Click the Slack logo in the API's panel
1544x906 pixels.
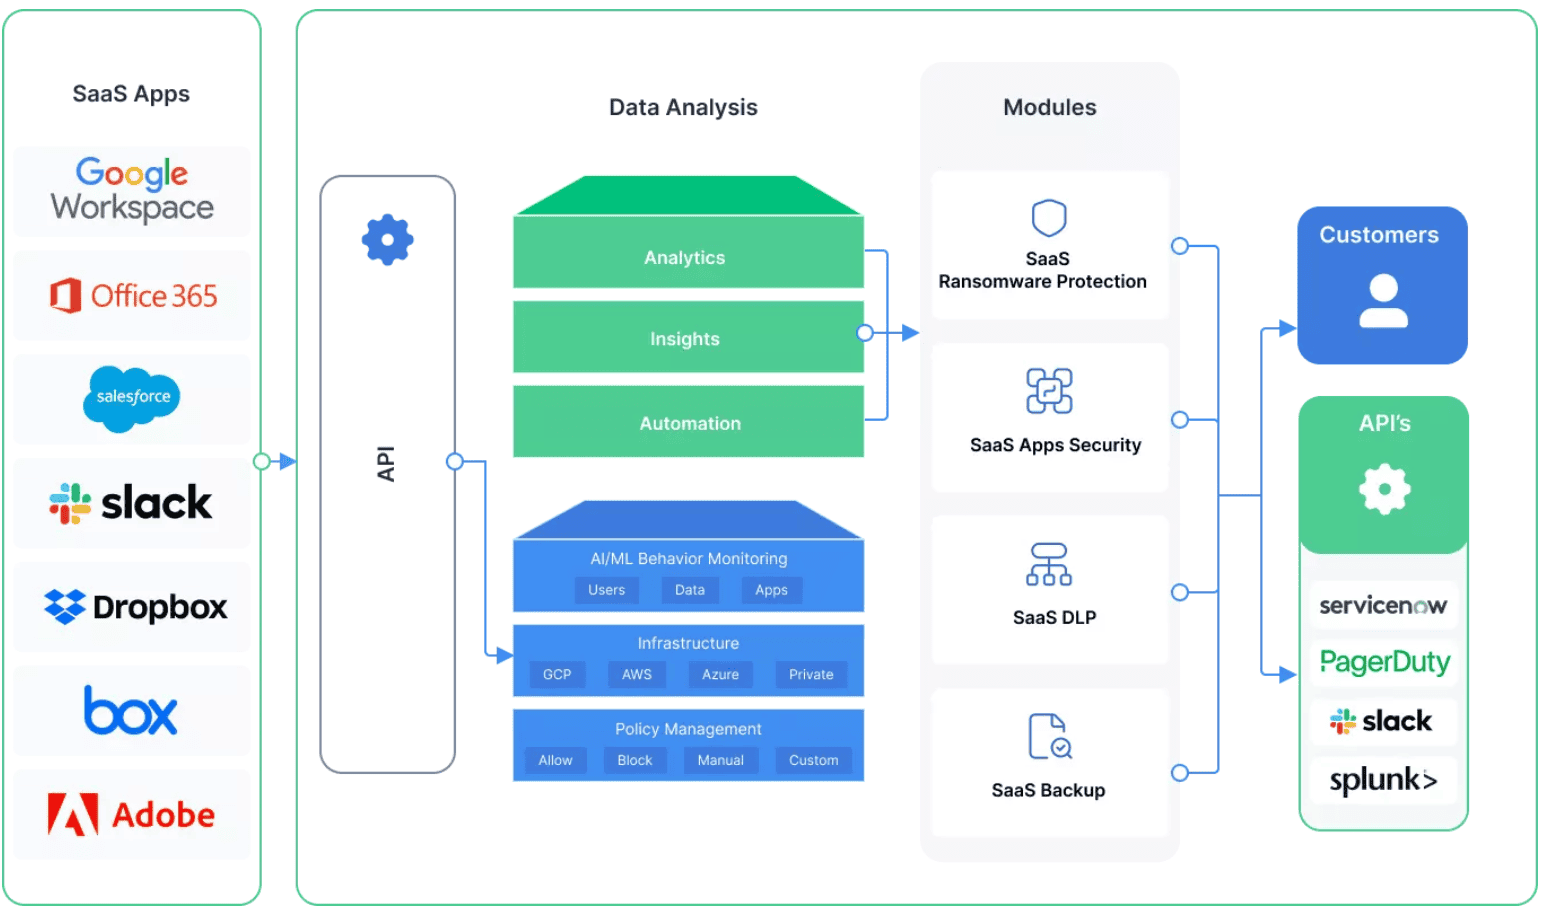tap(1381, 721)
